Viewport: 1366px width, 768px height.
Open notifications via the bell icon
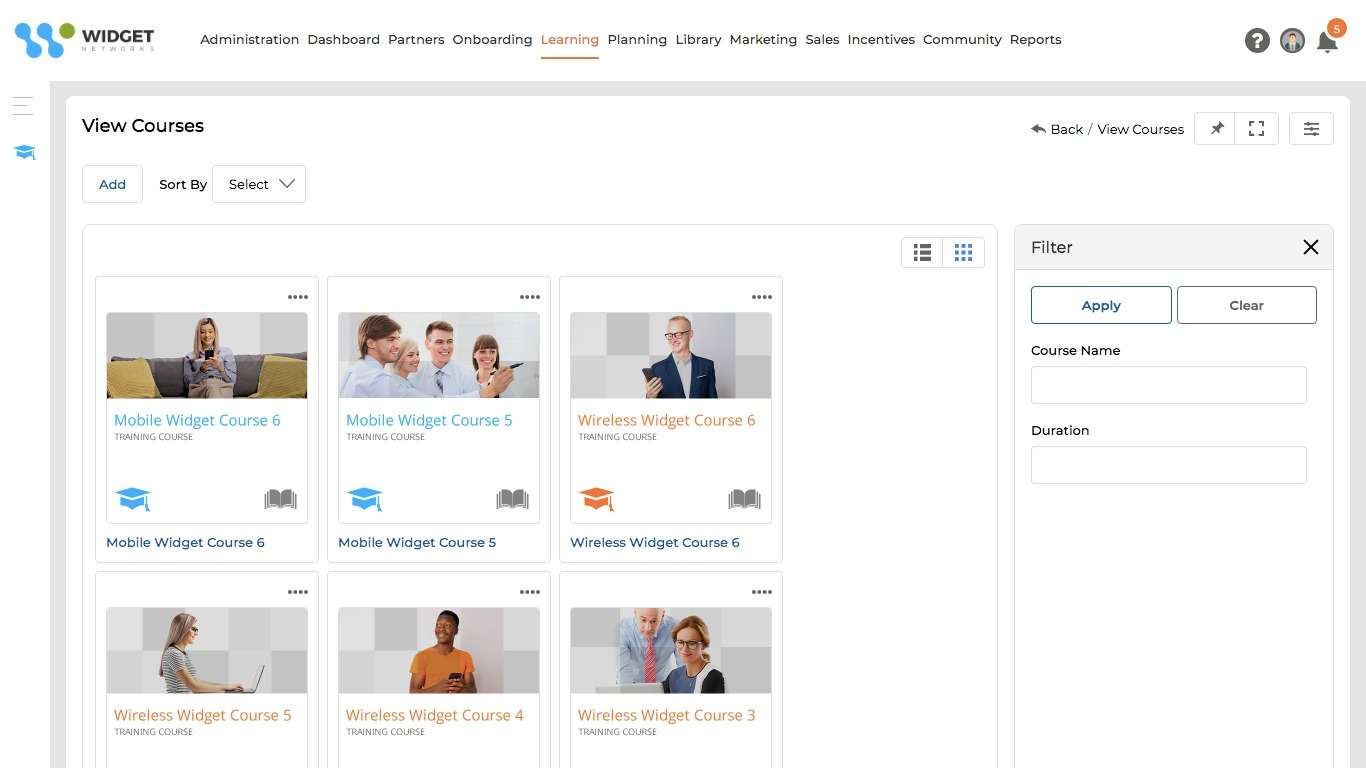1328,41
